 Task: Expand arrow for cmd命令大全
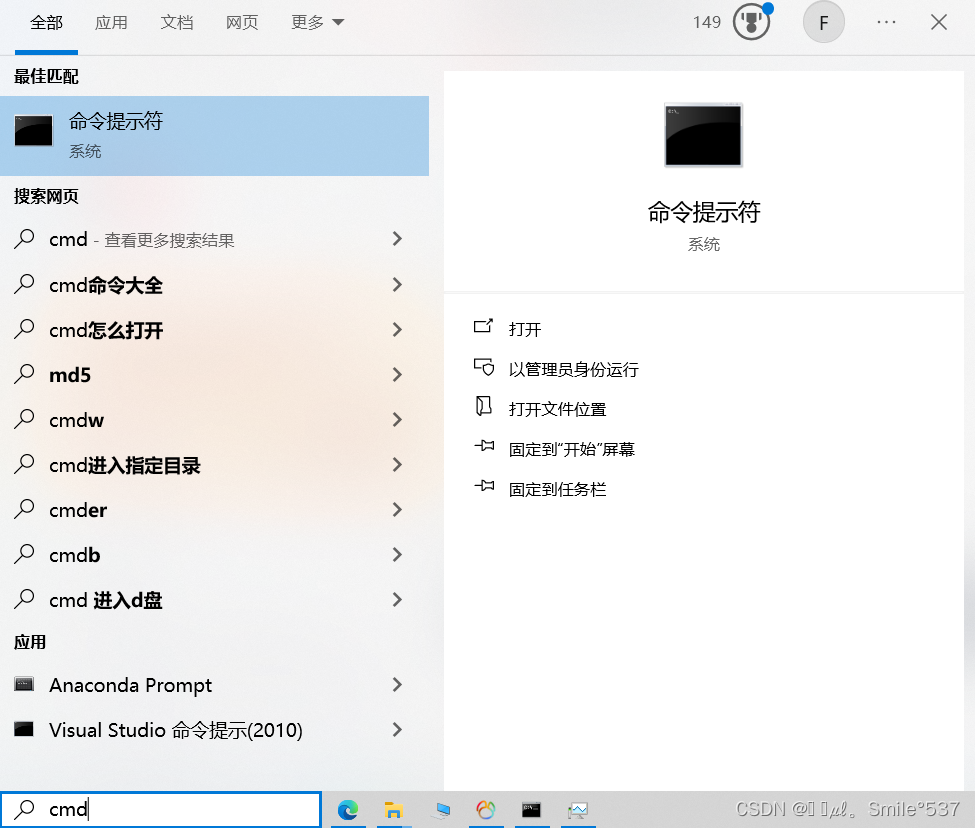click(397, 285)
